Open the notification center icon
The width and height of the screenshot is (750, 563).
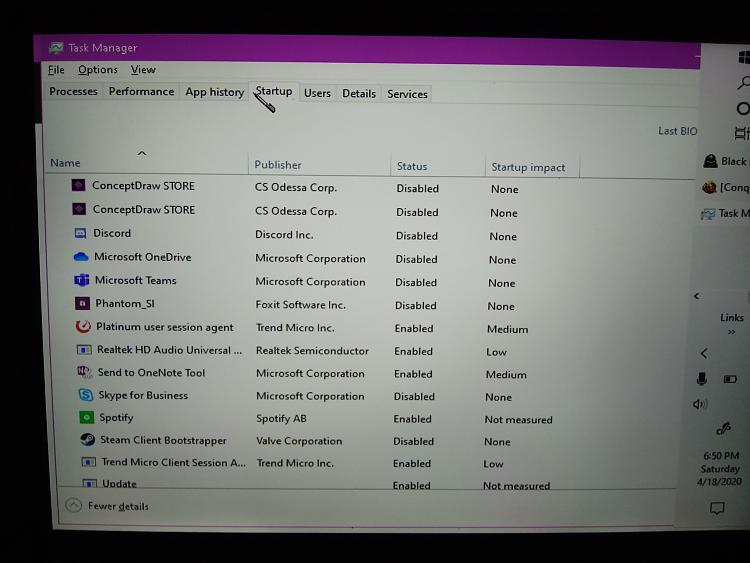(x=717, y=508)
